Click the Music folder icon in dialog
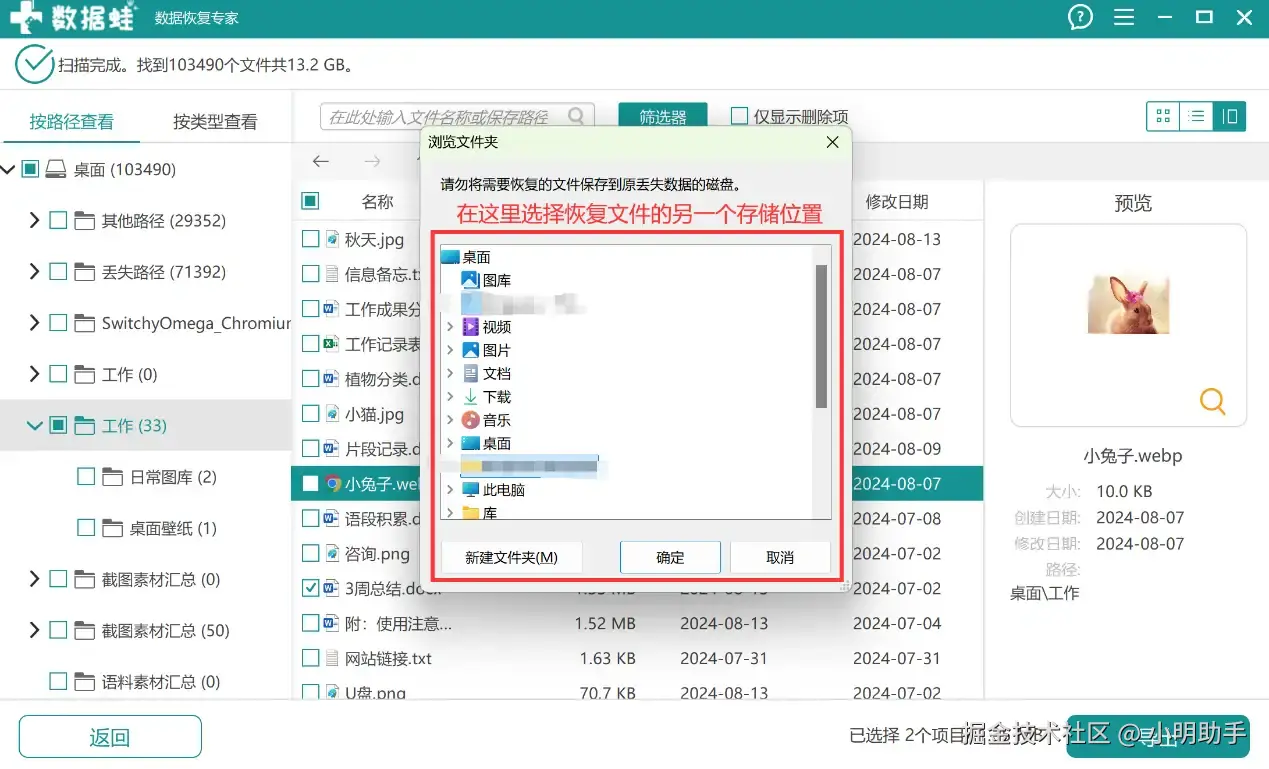This screenshot has height=769, width=1269. [470, 420]
